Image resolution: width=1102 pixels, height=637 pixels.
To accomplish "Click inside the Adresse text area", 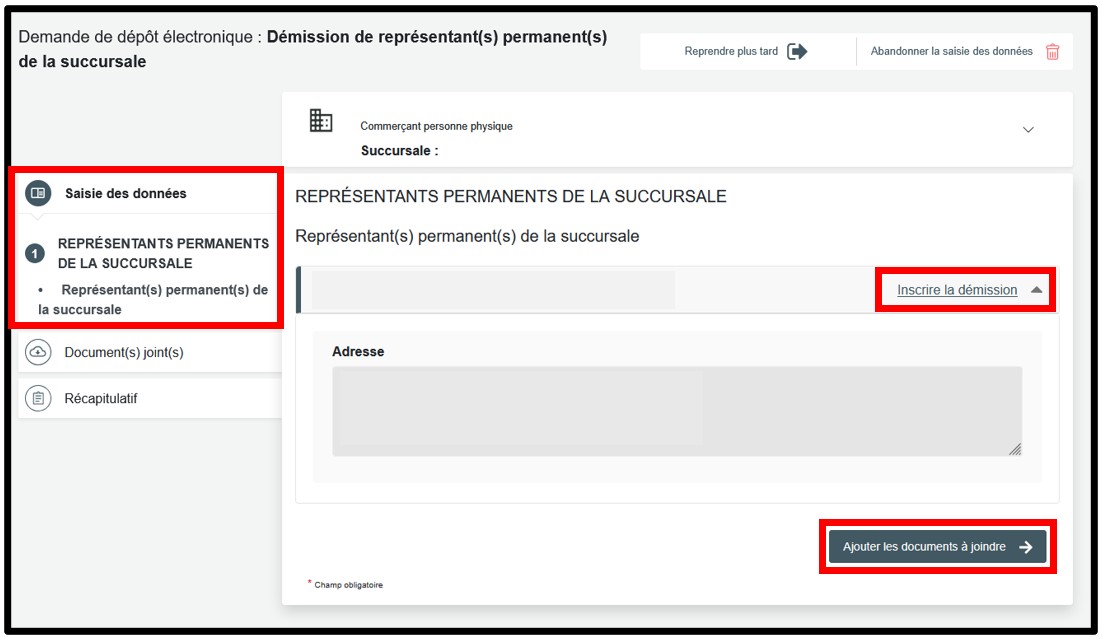I will (x=676, y=411).
